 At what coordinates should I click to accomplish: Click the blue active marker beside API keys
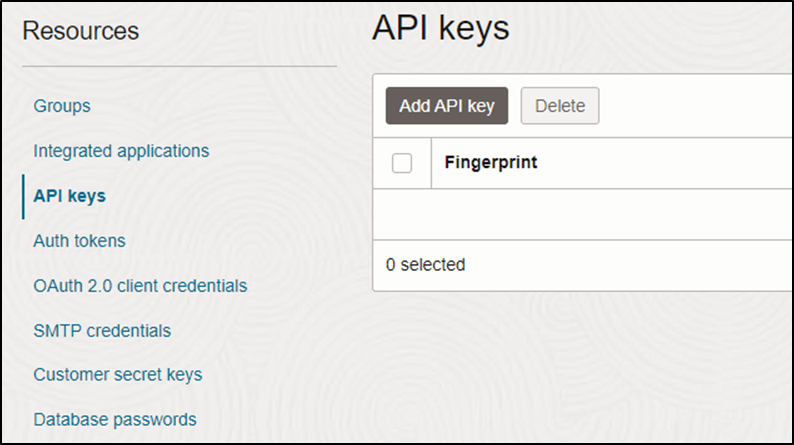23,197
